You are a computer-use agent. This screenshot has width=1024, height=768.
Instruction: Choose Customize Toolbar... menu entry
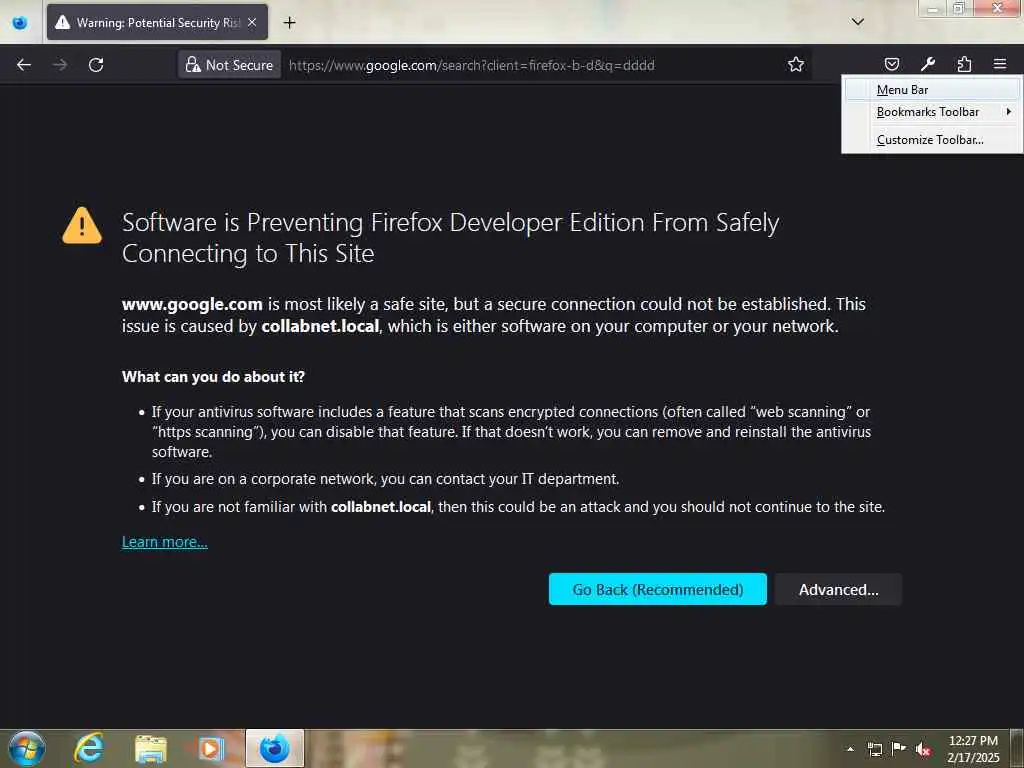tap(932, 140)
